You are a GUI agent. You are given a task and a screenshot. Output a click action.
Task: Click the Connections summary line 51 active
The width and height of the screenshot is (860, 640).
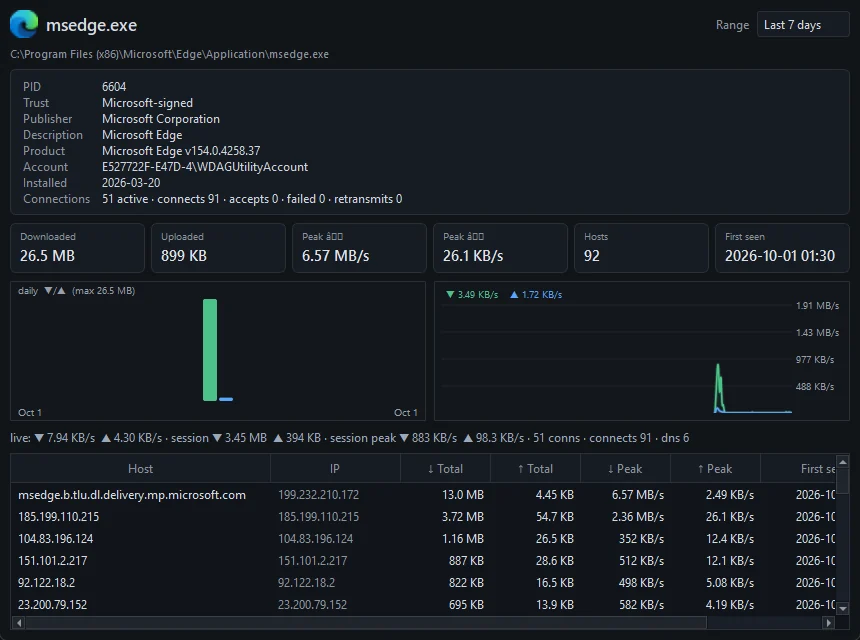point(252,199)
